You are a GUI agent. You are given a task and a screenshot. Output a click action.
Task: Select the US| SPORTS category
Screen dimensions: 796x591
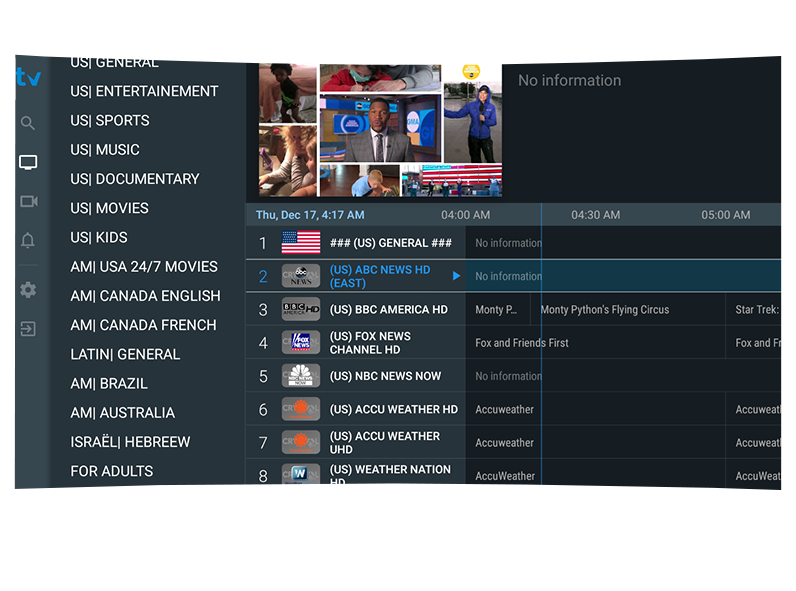point(110,120)
